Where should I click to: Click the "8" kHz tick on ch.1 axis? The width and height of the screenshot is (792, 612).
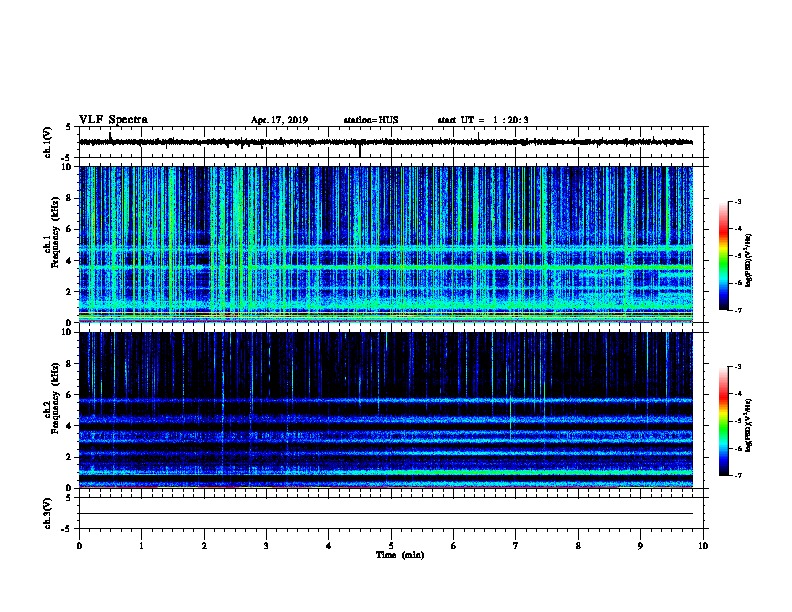pos(71,198)
